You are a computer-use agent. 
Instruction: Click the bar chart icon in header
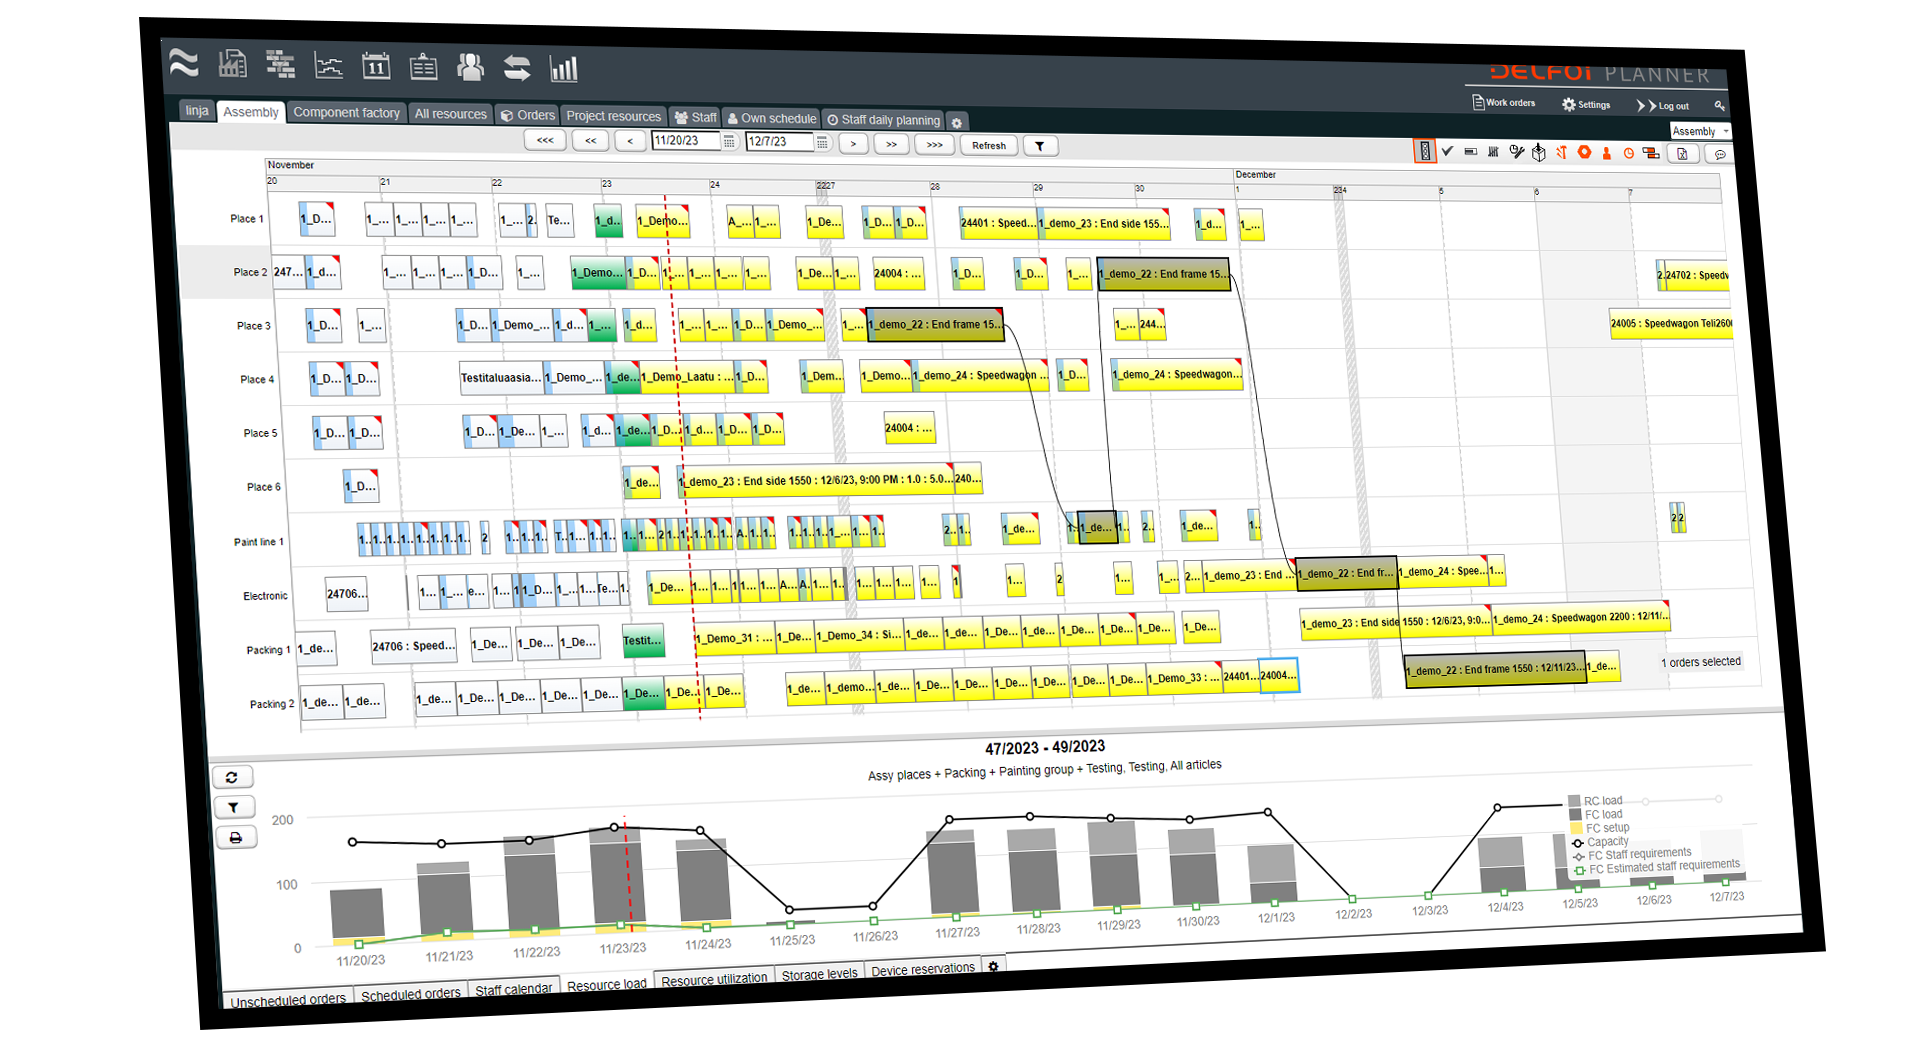point(564,69)
